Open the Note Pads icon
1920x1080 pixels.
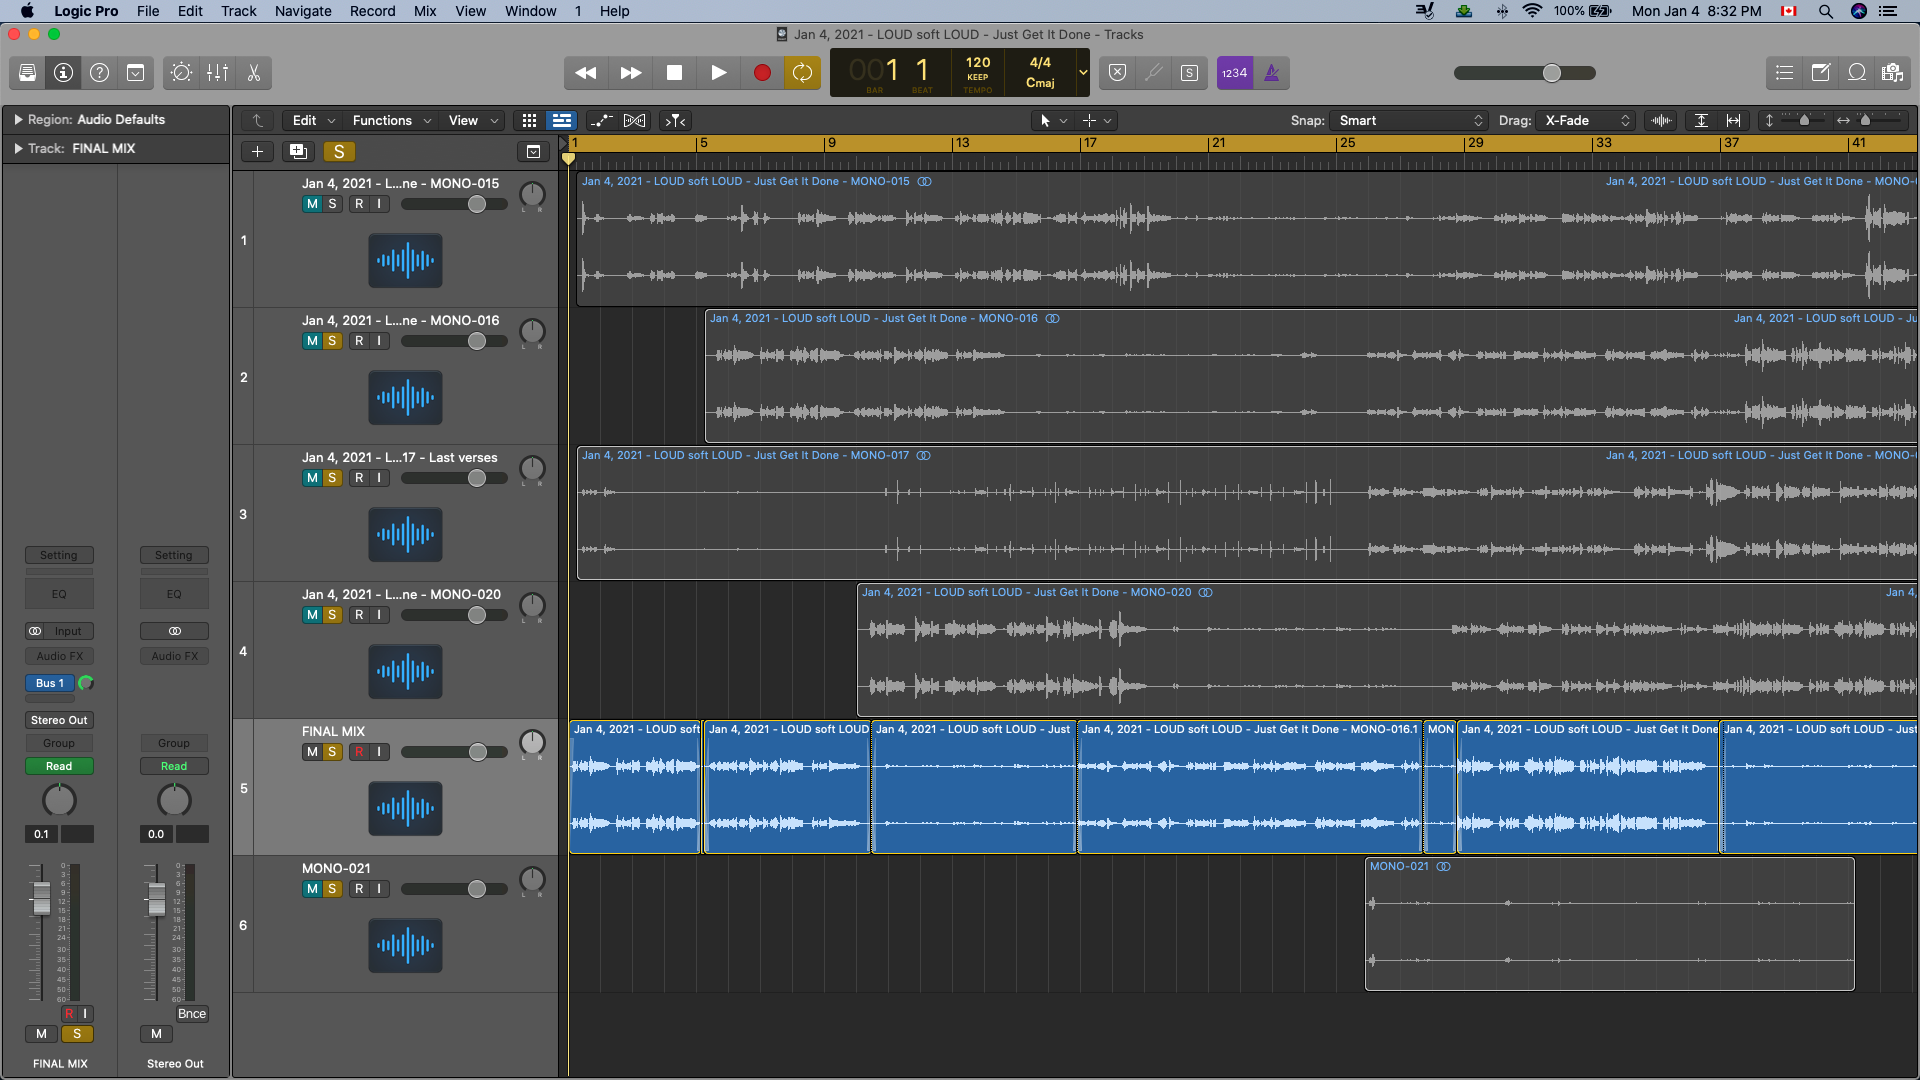pos(1820,73)
